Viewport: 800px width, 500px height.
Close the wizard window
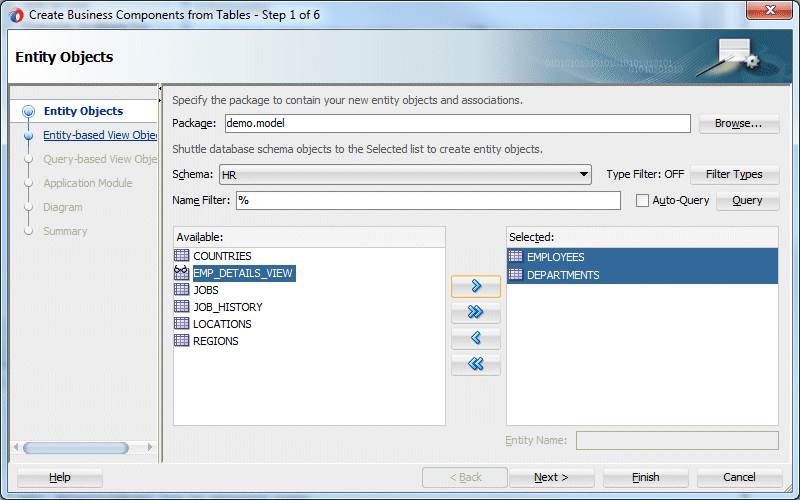point(769,10)
